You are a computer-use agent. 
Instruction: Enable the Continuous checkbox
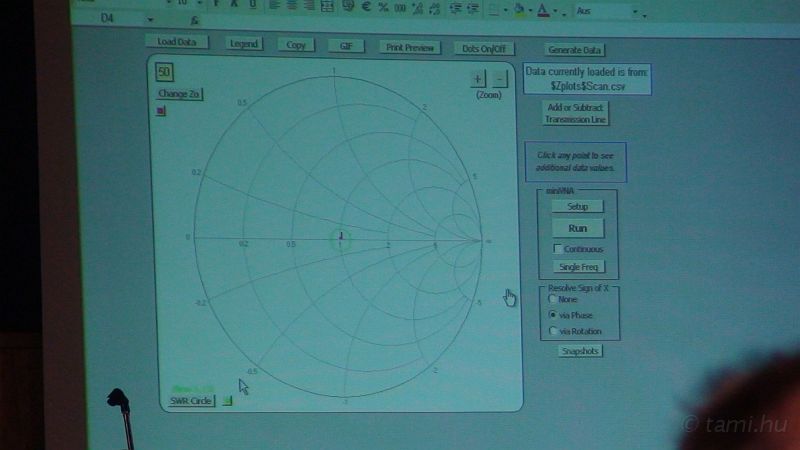557,249
